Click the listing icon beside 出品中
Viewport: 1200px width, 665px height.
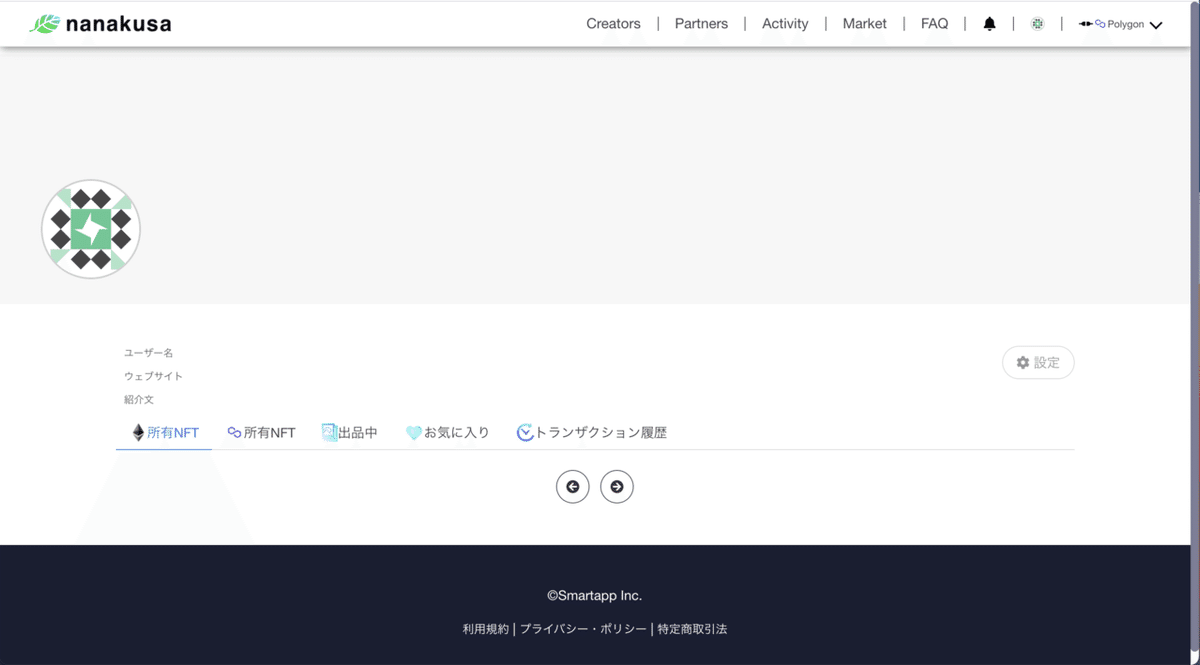coord(329,431)
